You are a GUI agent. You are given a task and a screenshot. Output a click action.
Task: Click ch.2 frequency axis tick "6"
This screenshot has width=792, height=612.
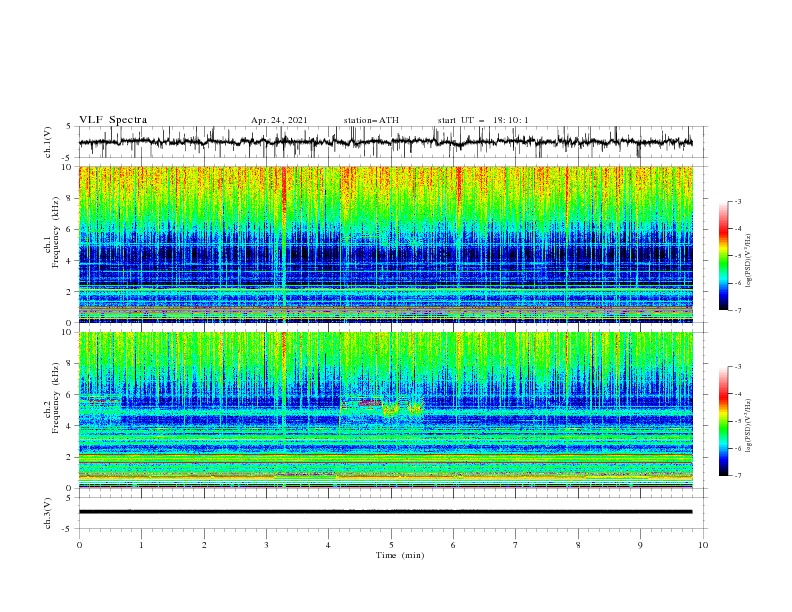tap(70, 395)
